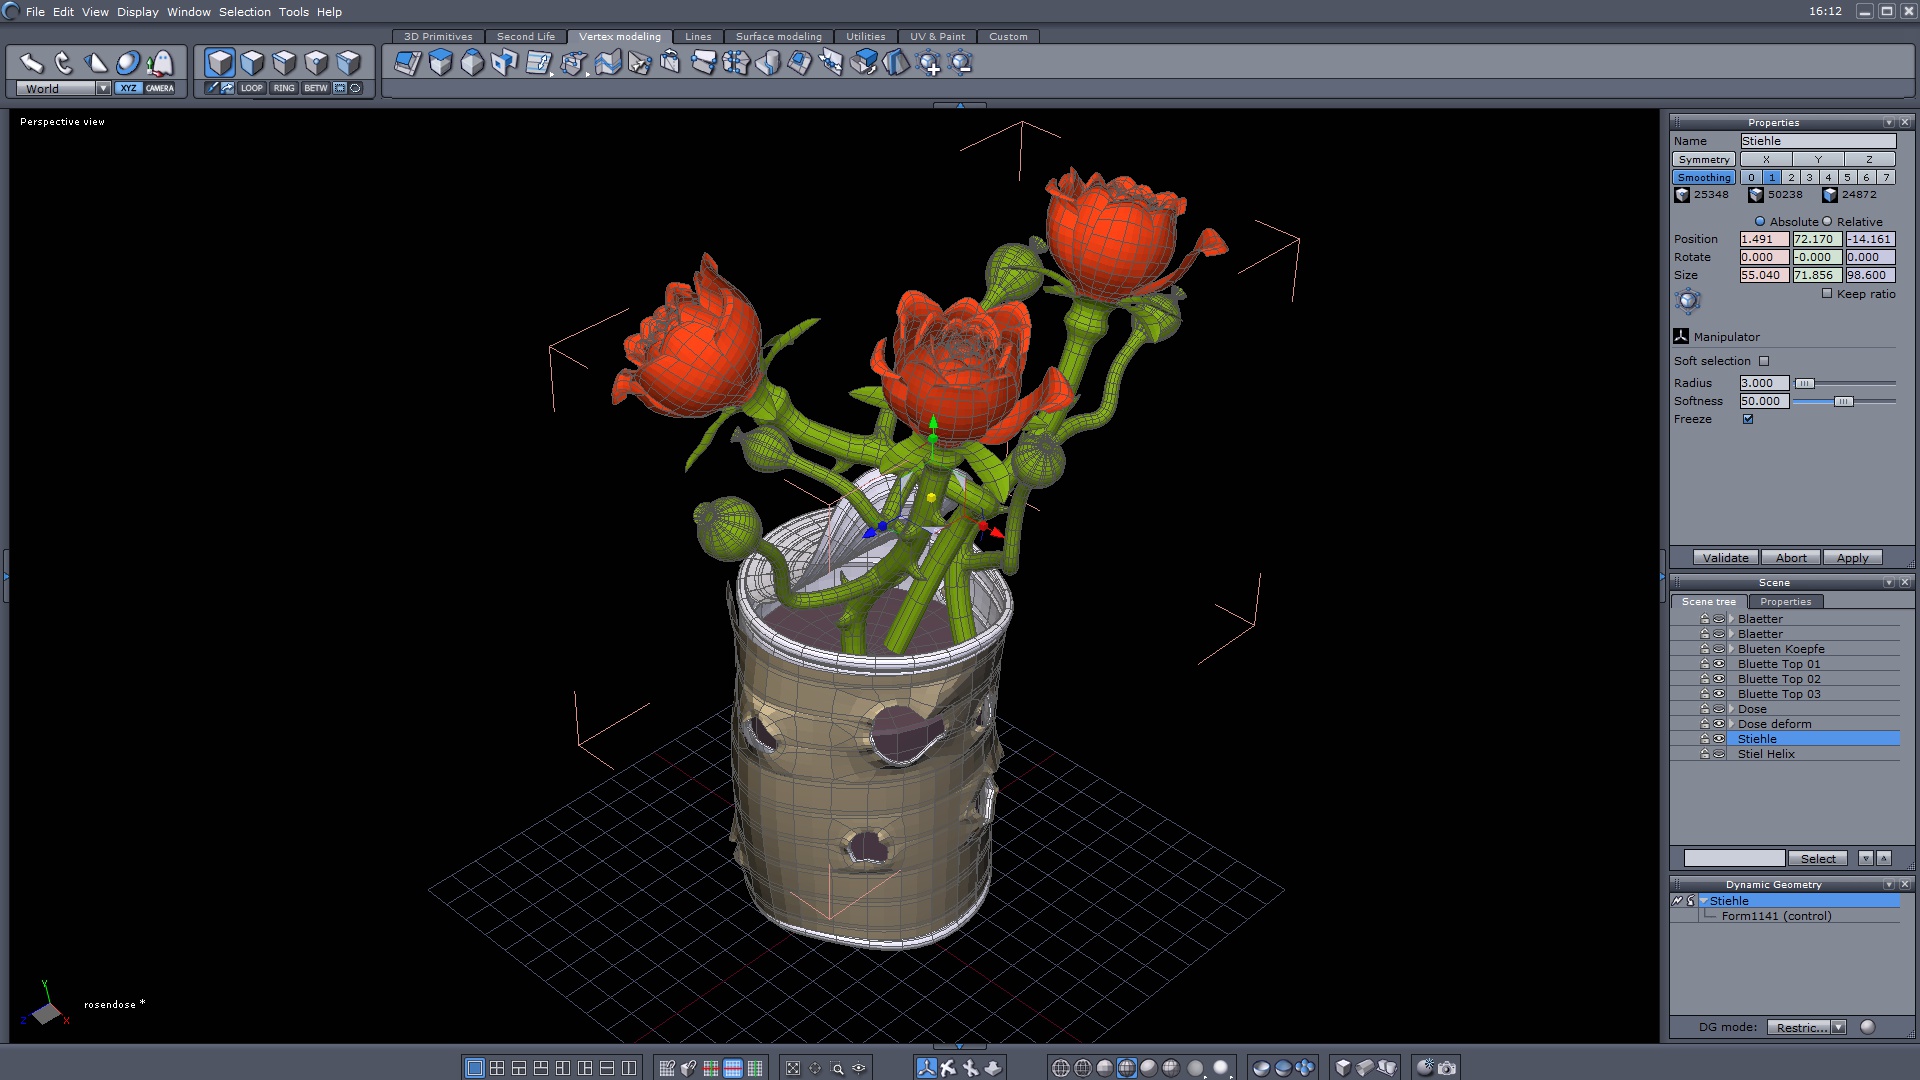Click the camera snapshot icon in bottom bar
The width and height of the screenshot is (1920, 1080).
coord(1447,1068)
